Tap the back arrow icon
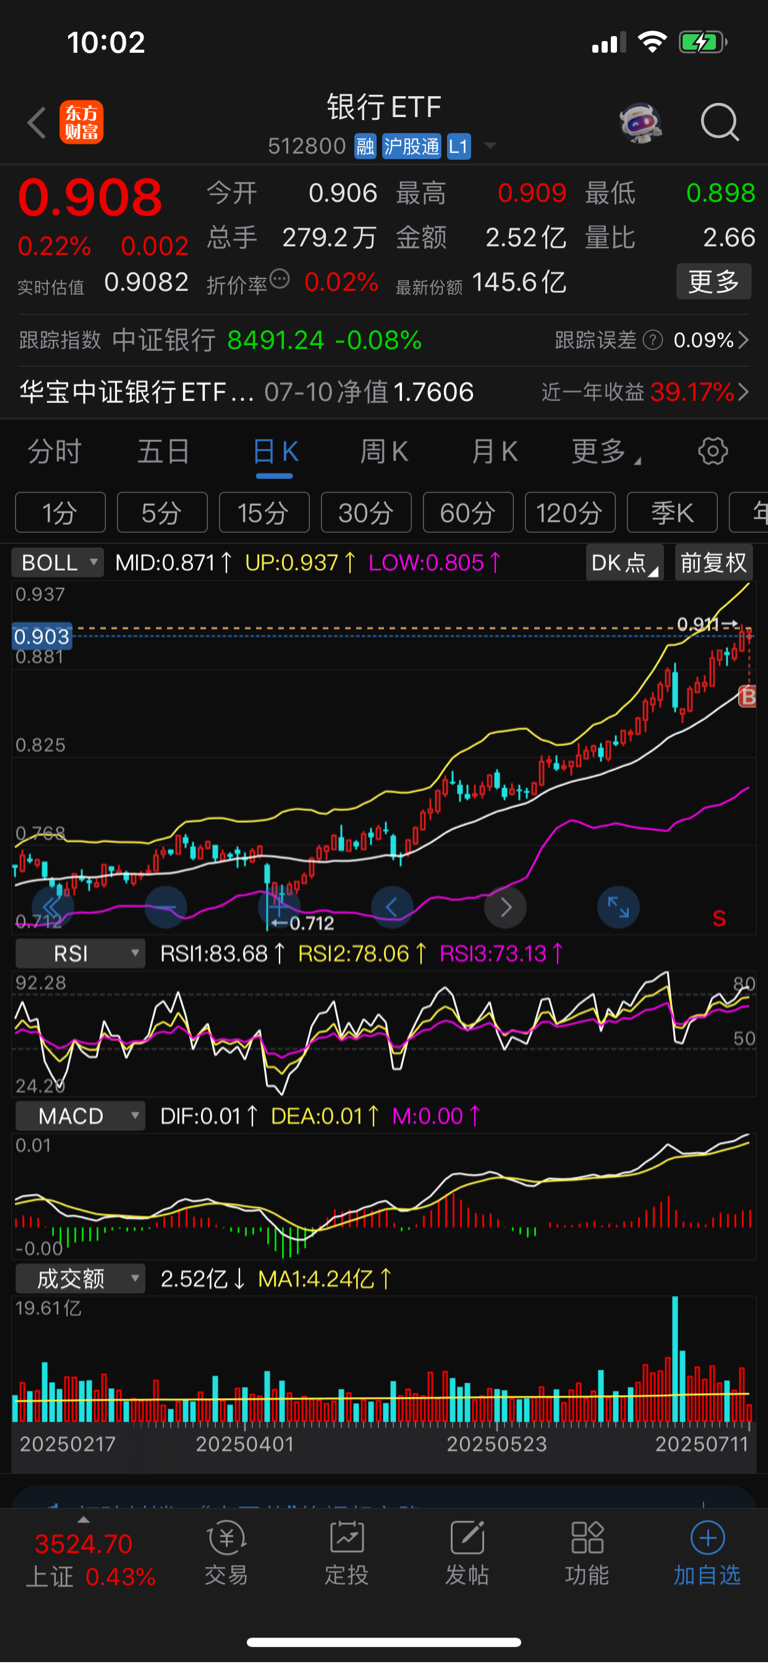 37,123
